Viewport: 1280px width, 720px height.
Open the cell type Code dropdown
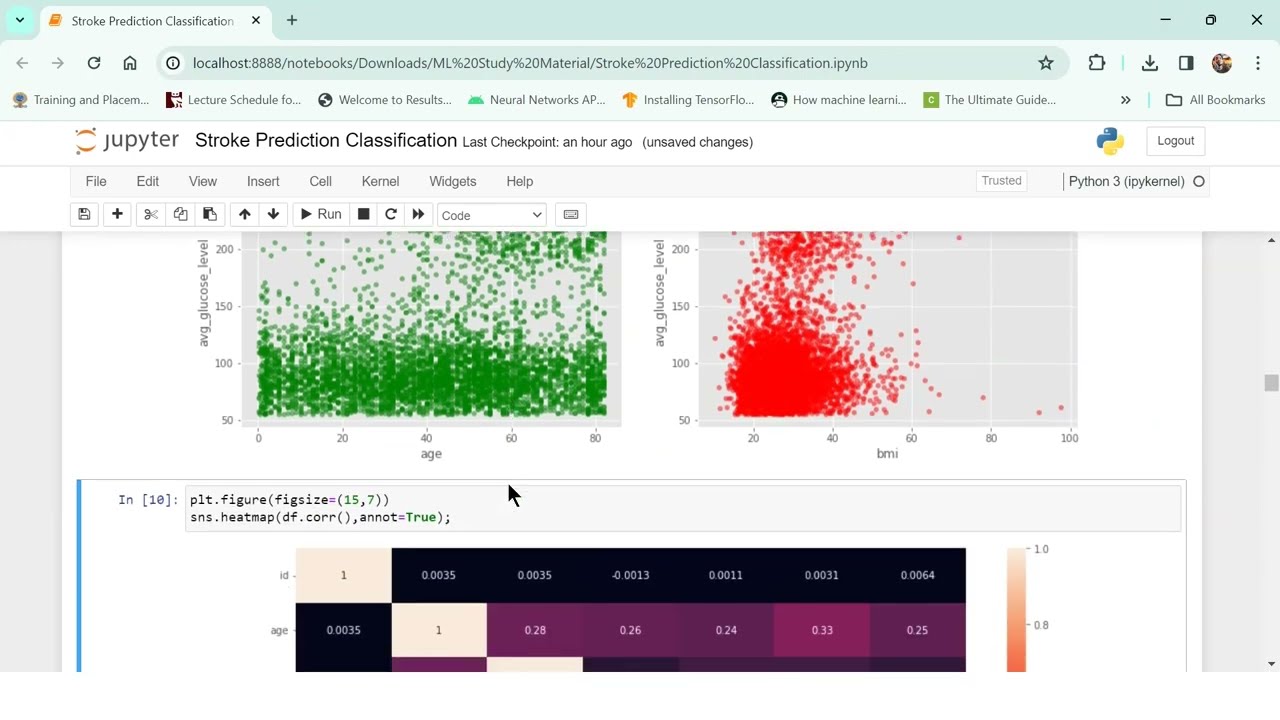coord(491,215)
